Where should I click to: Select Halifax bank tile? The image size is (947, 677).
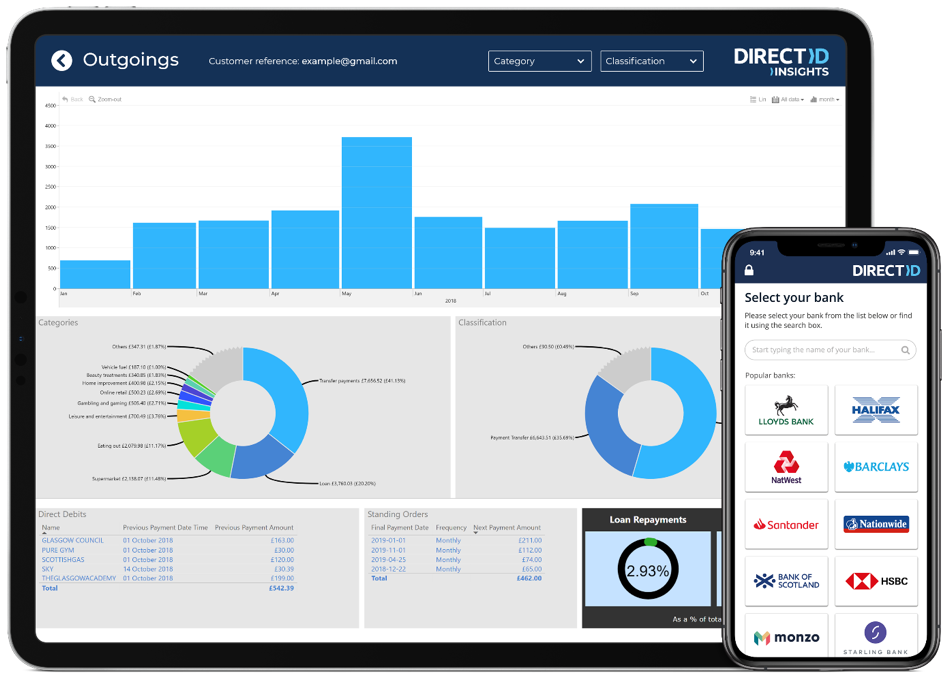point(876,410)
